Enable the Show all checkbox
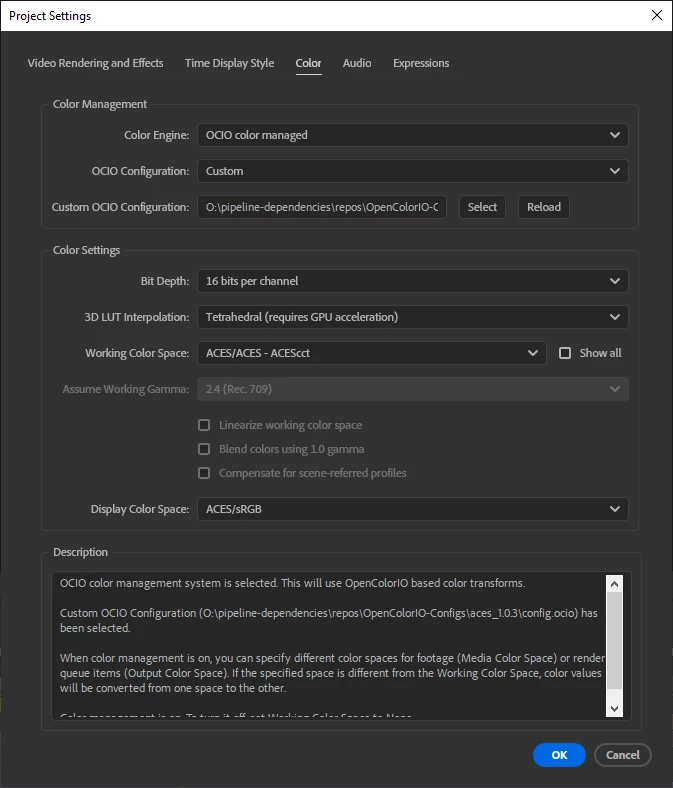 point(565,353)
